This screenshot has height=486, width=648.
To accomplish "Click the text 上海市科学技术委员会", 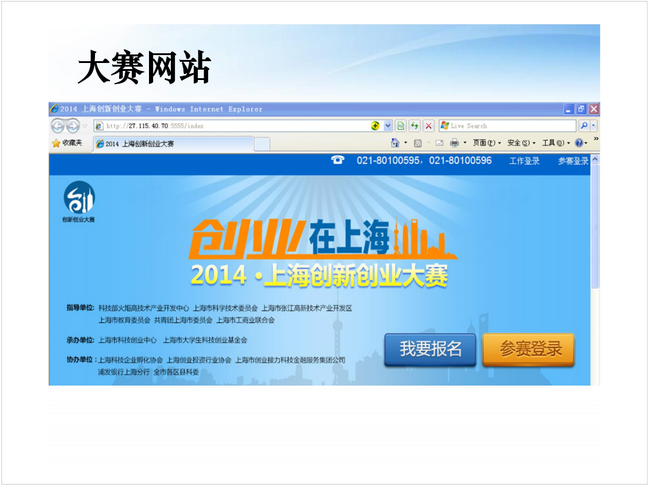I will [225, 308].
